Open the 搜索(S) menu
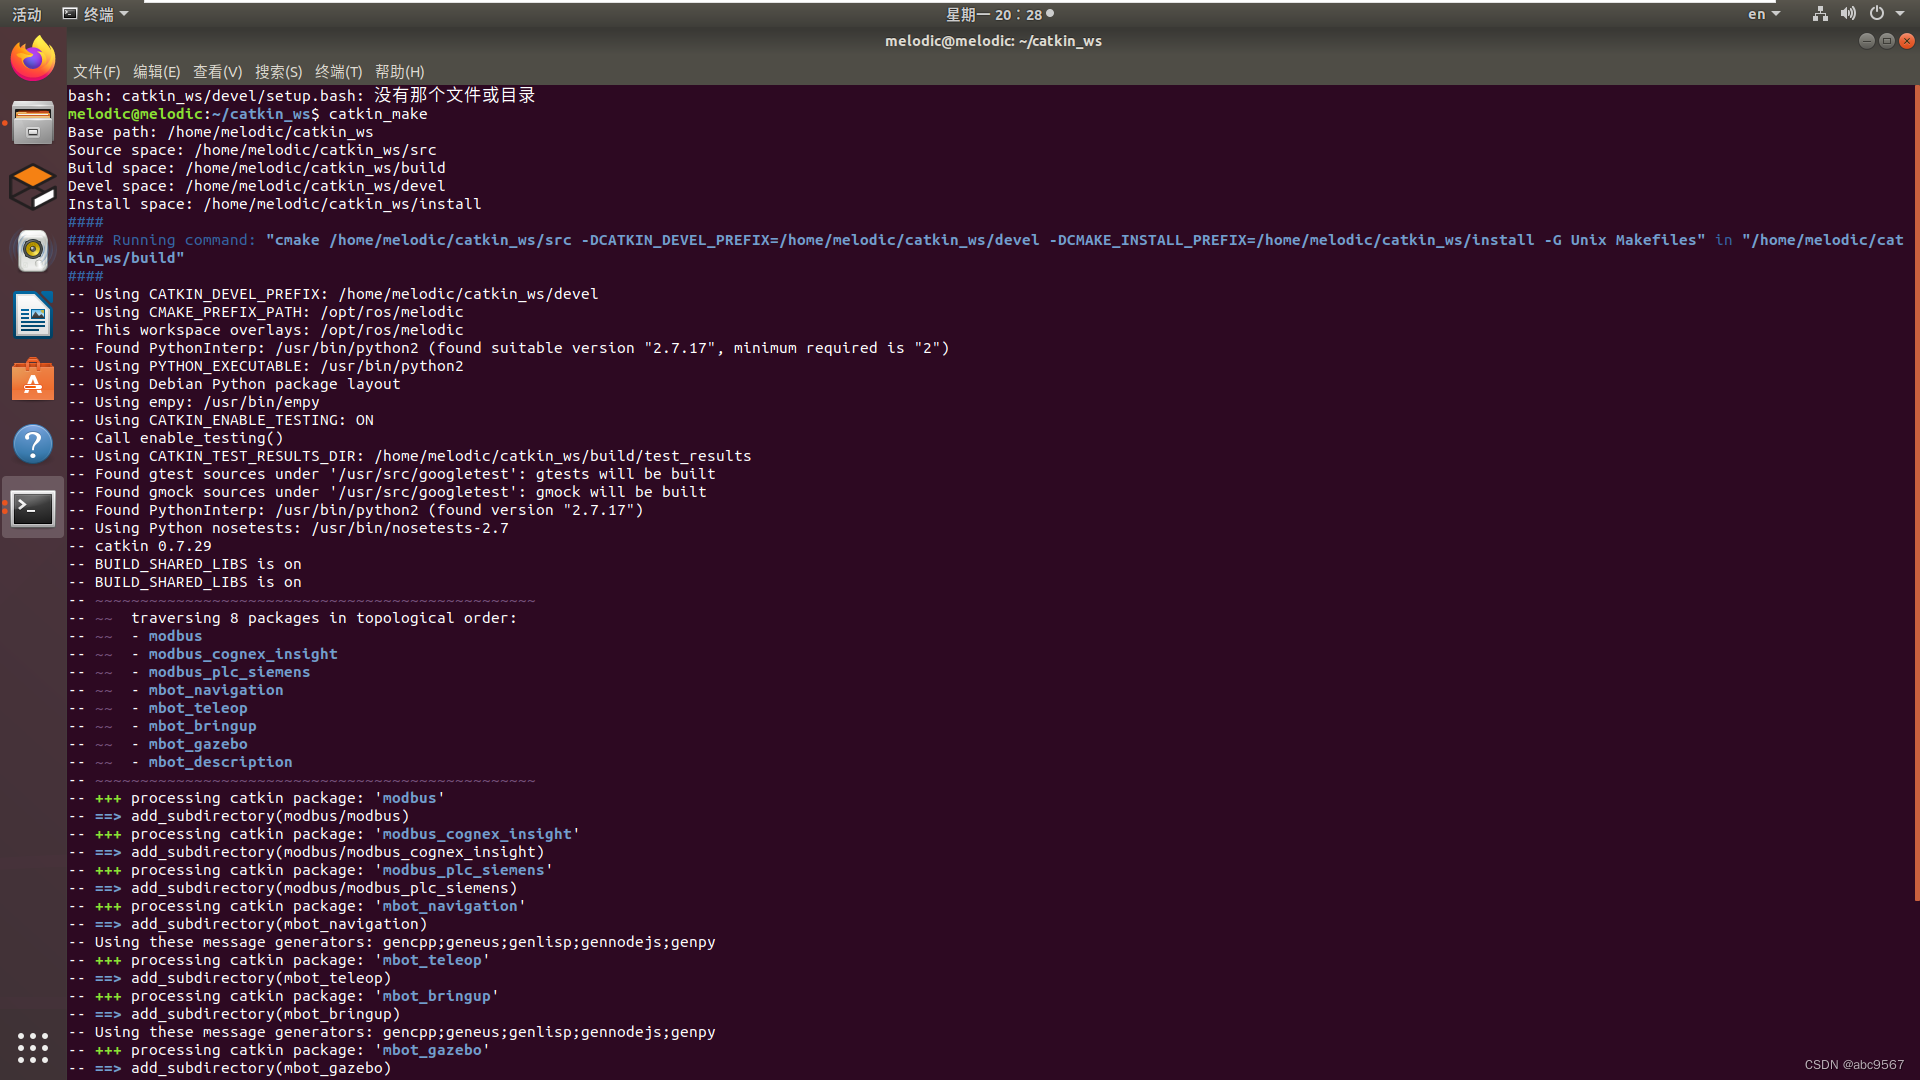Image resolution: width=1920 pixels, height=1080 pixels. click(x=278, y=72)
